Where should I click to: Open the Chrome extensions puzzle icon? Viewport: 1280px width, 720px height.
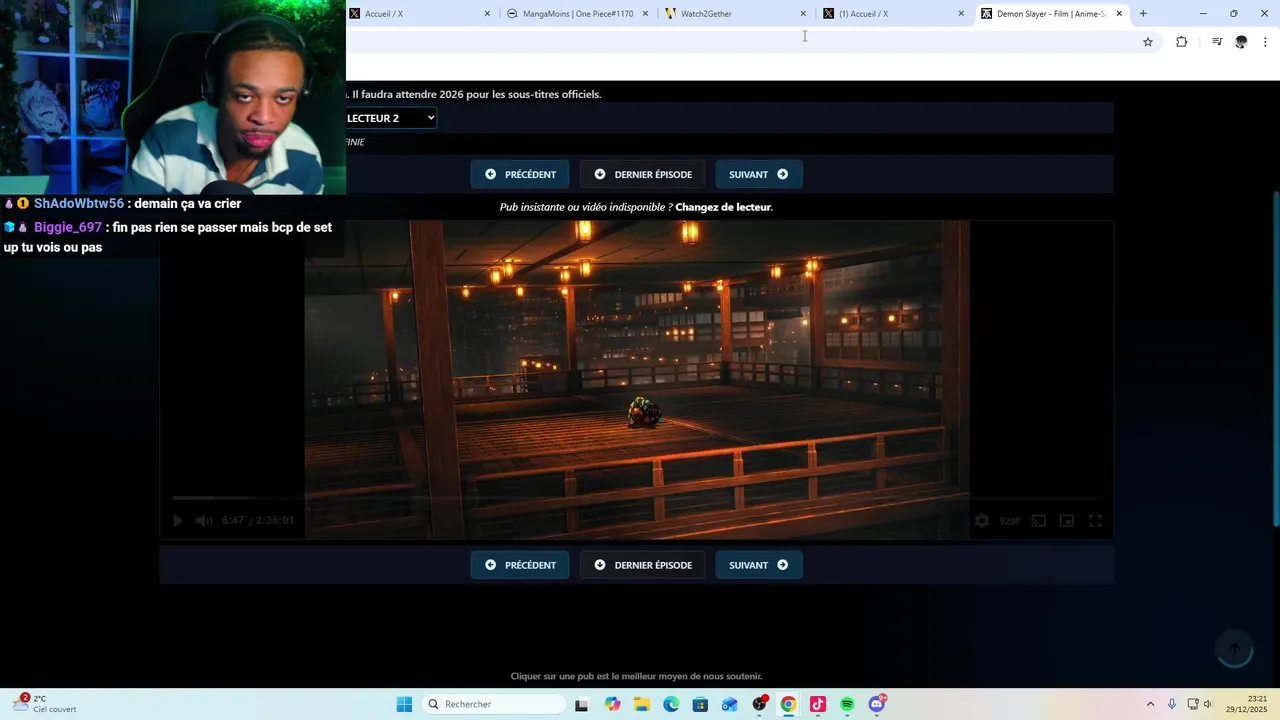tap(1182, 42)
